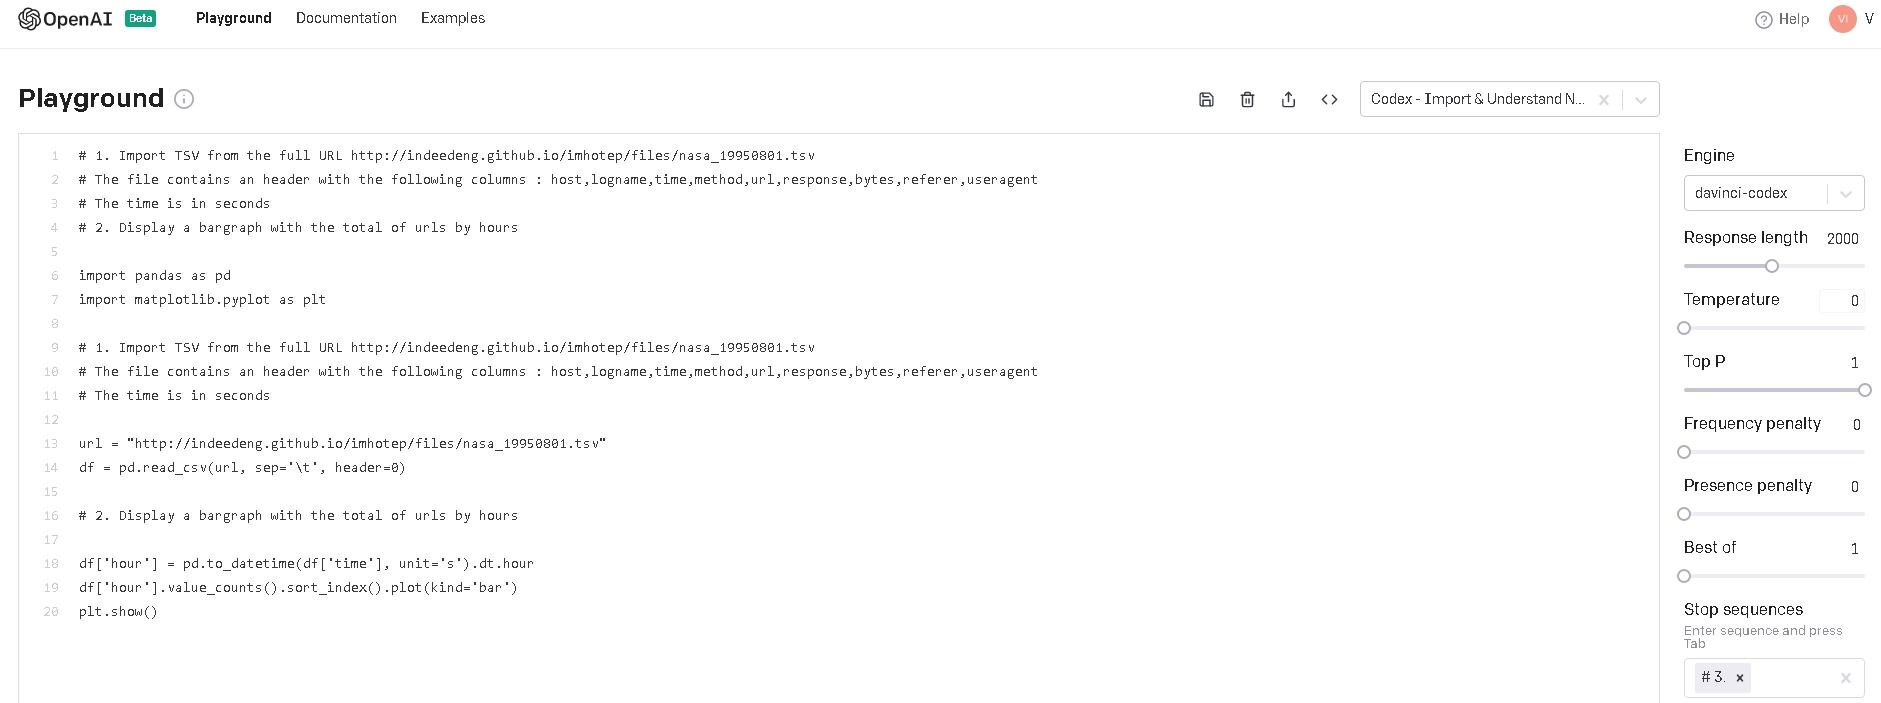Click the info icon beside Playground title
Image resolution: width=1881 pixels, height=703 pixels.
click(x=184, y=99)
